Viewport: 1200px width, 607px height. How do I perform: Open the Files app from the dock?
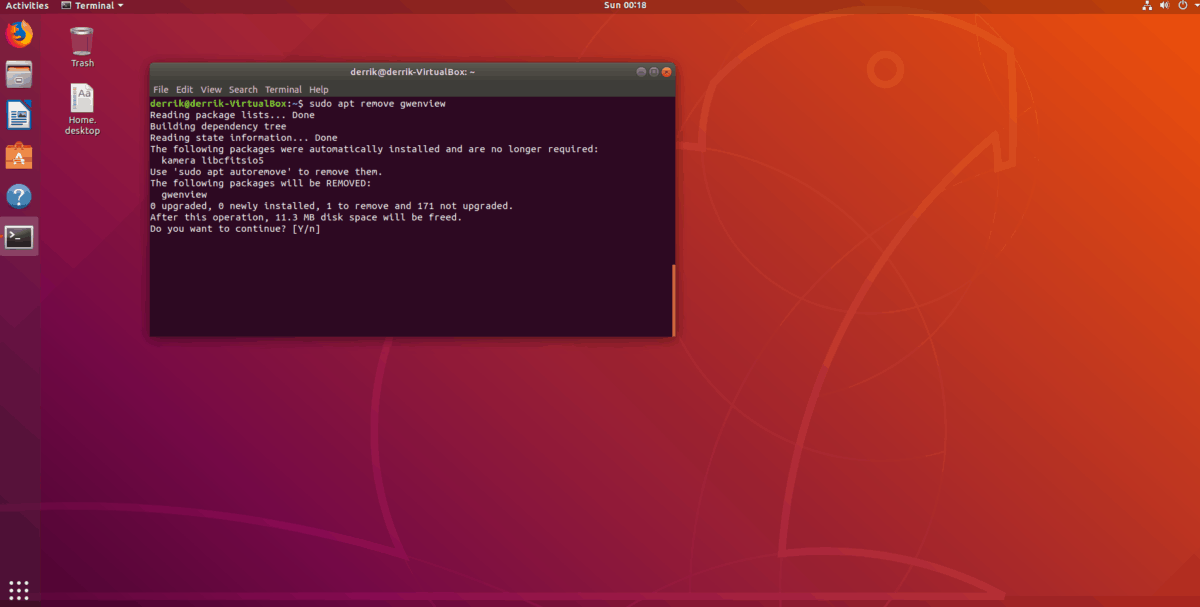pyautogui.click(x=19, y=74)
